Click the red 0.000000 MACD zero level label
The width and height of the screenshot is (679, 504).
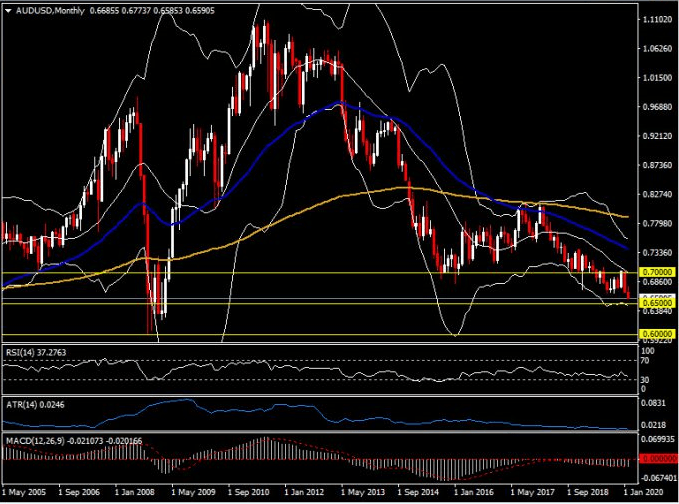coord(657,459)
